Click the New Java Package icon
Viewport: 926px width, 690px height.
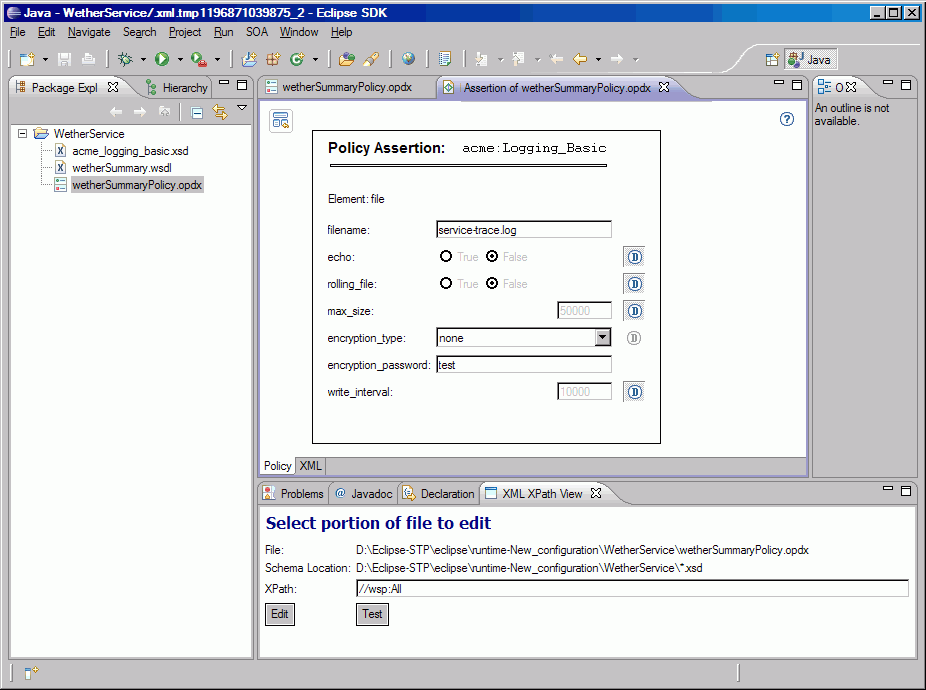click(273, 59)
